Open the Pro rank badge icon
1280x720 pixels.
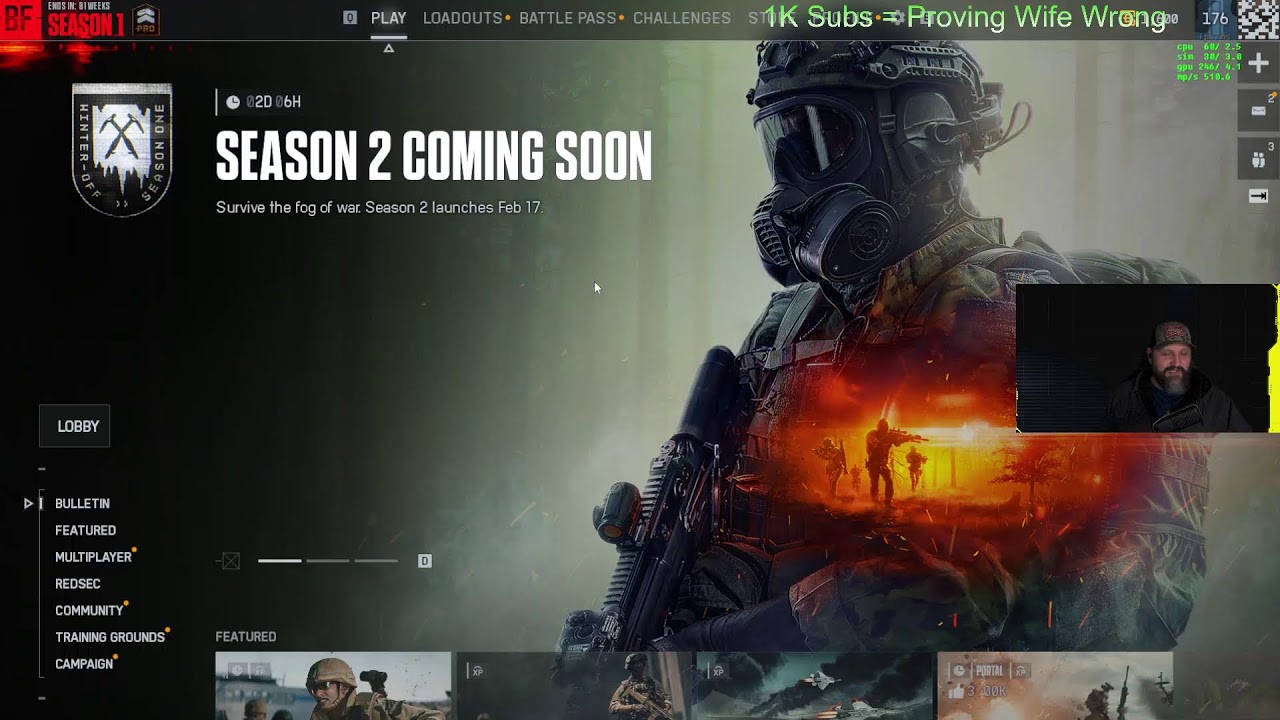coord(146,19)
